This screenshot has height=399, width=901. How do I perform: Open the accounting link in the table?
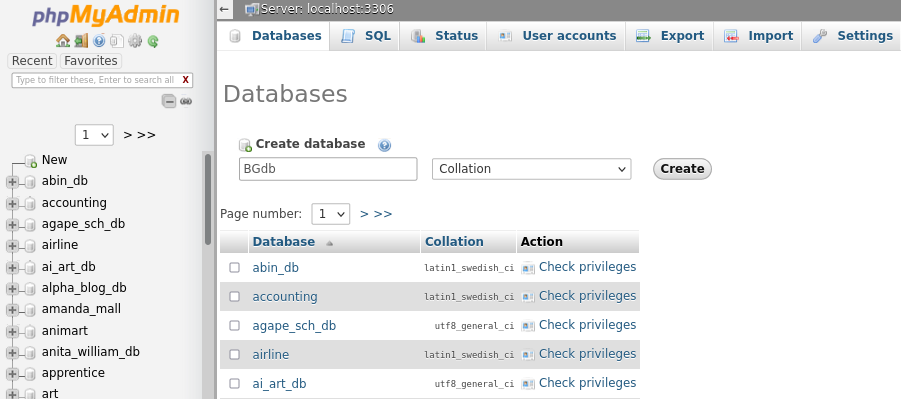coord(285,297)
